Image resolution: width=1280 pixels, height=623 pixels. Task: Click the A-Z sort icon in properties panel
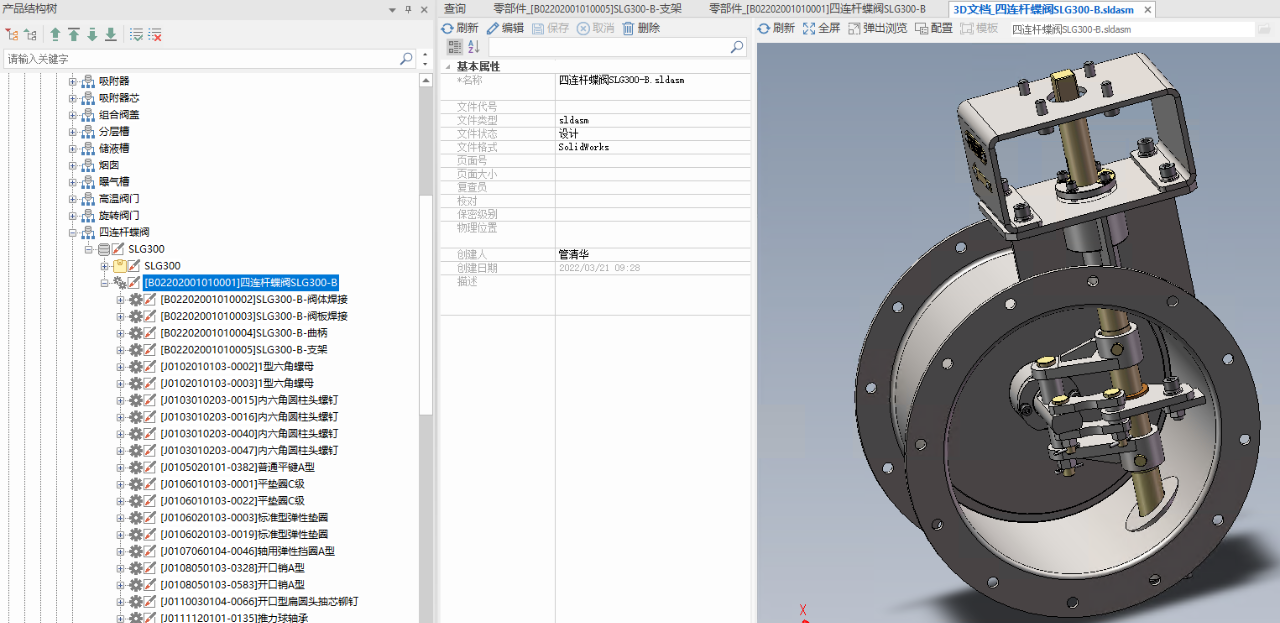474,47
